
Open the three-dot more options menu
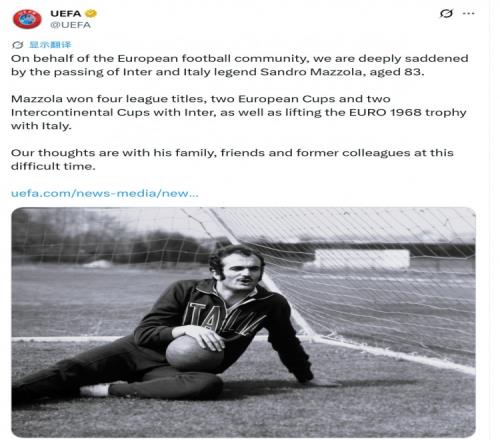click(469, 13)
